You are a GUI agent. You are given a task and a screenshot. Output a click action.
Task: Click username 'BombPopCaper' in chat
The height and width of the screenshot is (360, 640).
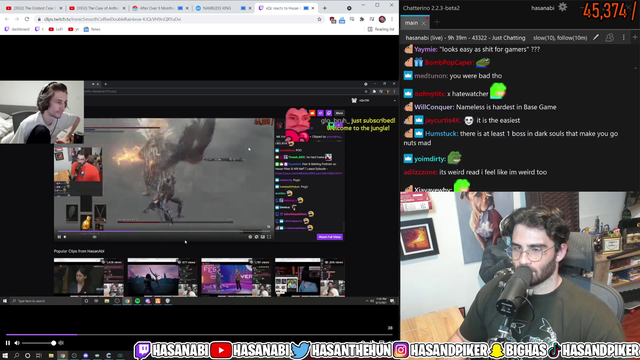pos(449,62)
